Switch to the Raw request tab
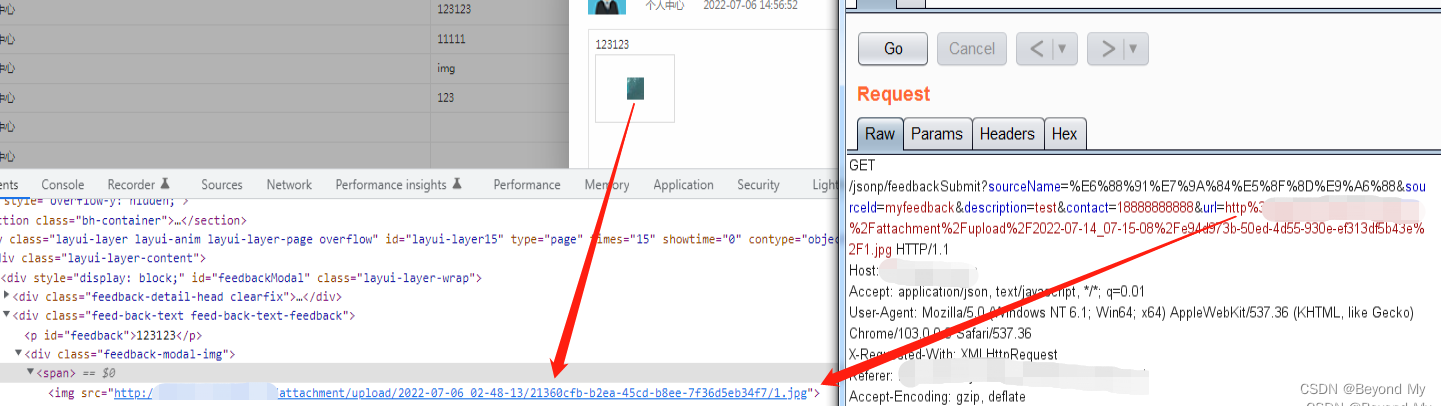Image resolution: width=1441 pixels, height=406 pixels. click(880, 134)
